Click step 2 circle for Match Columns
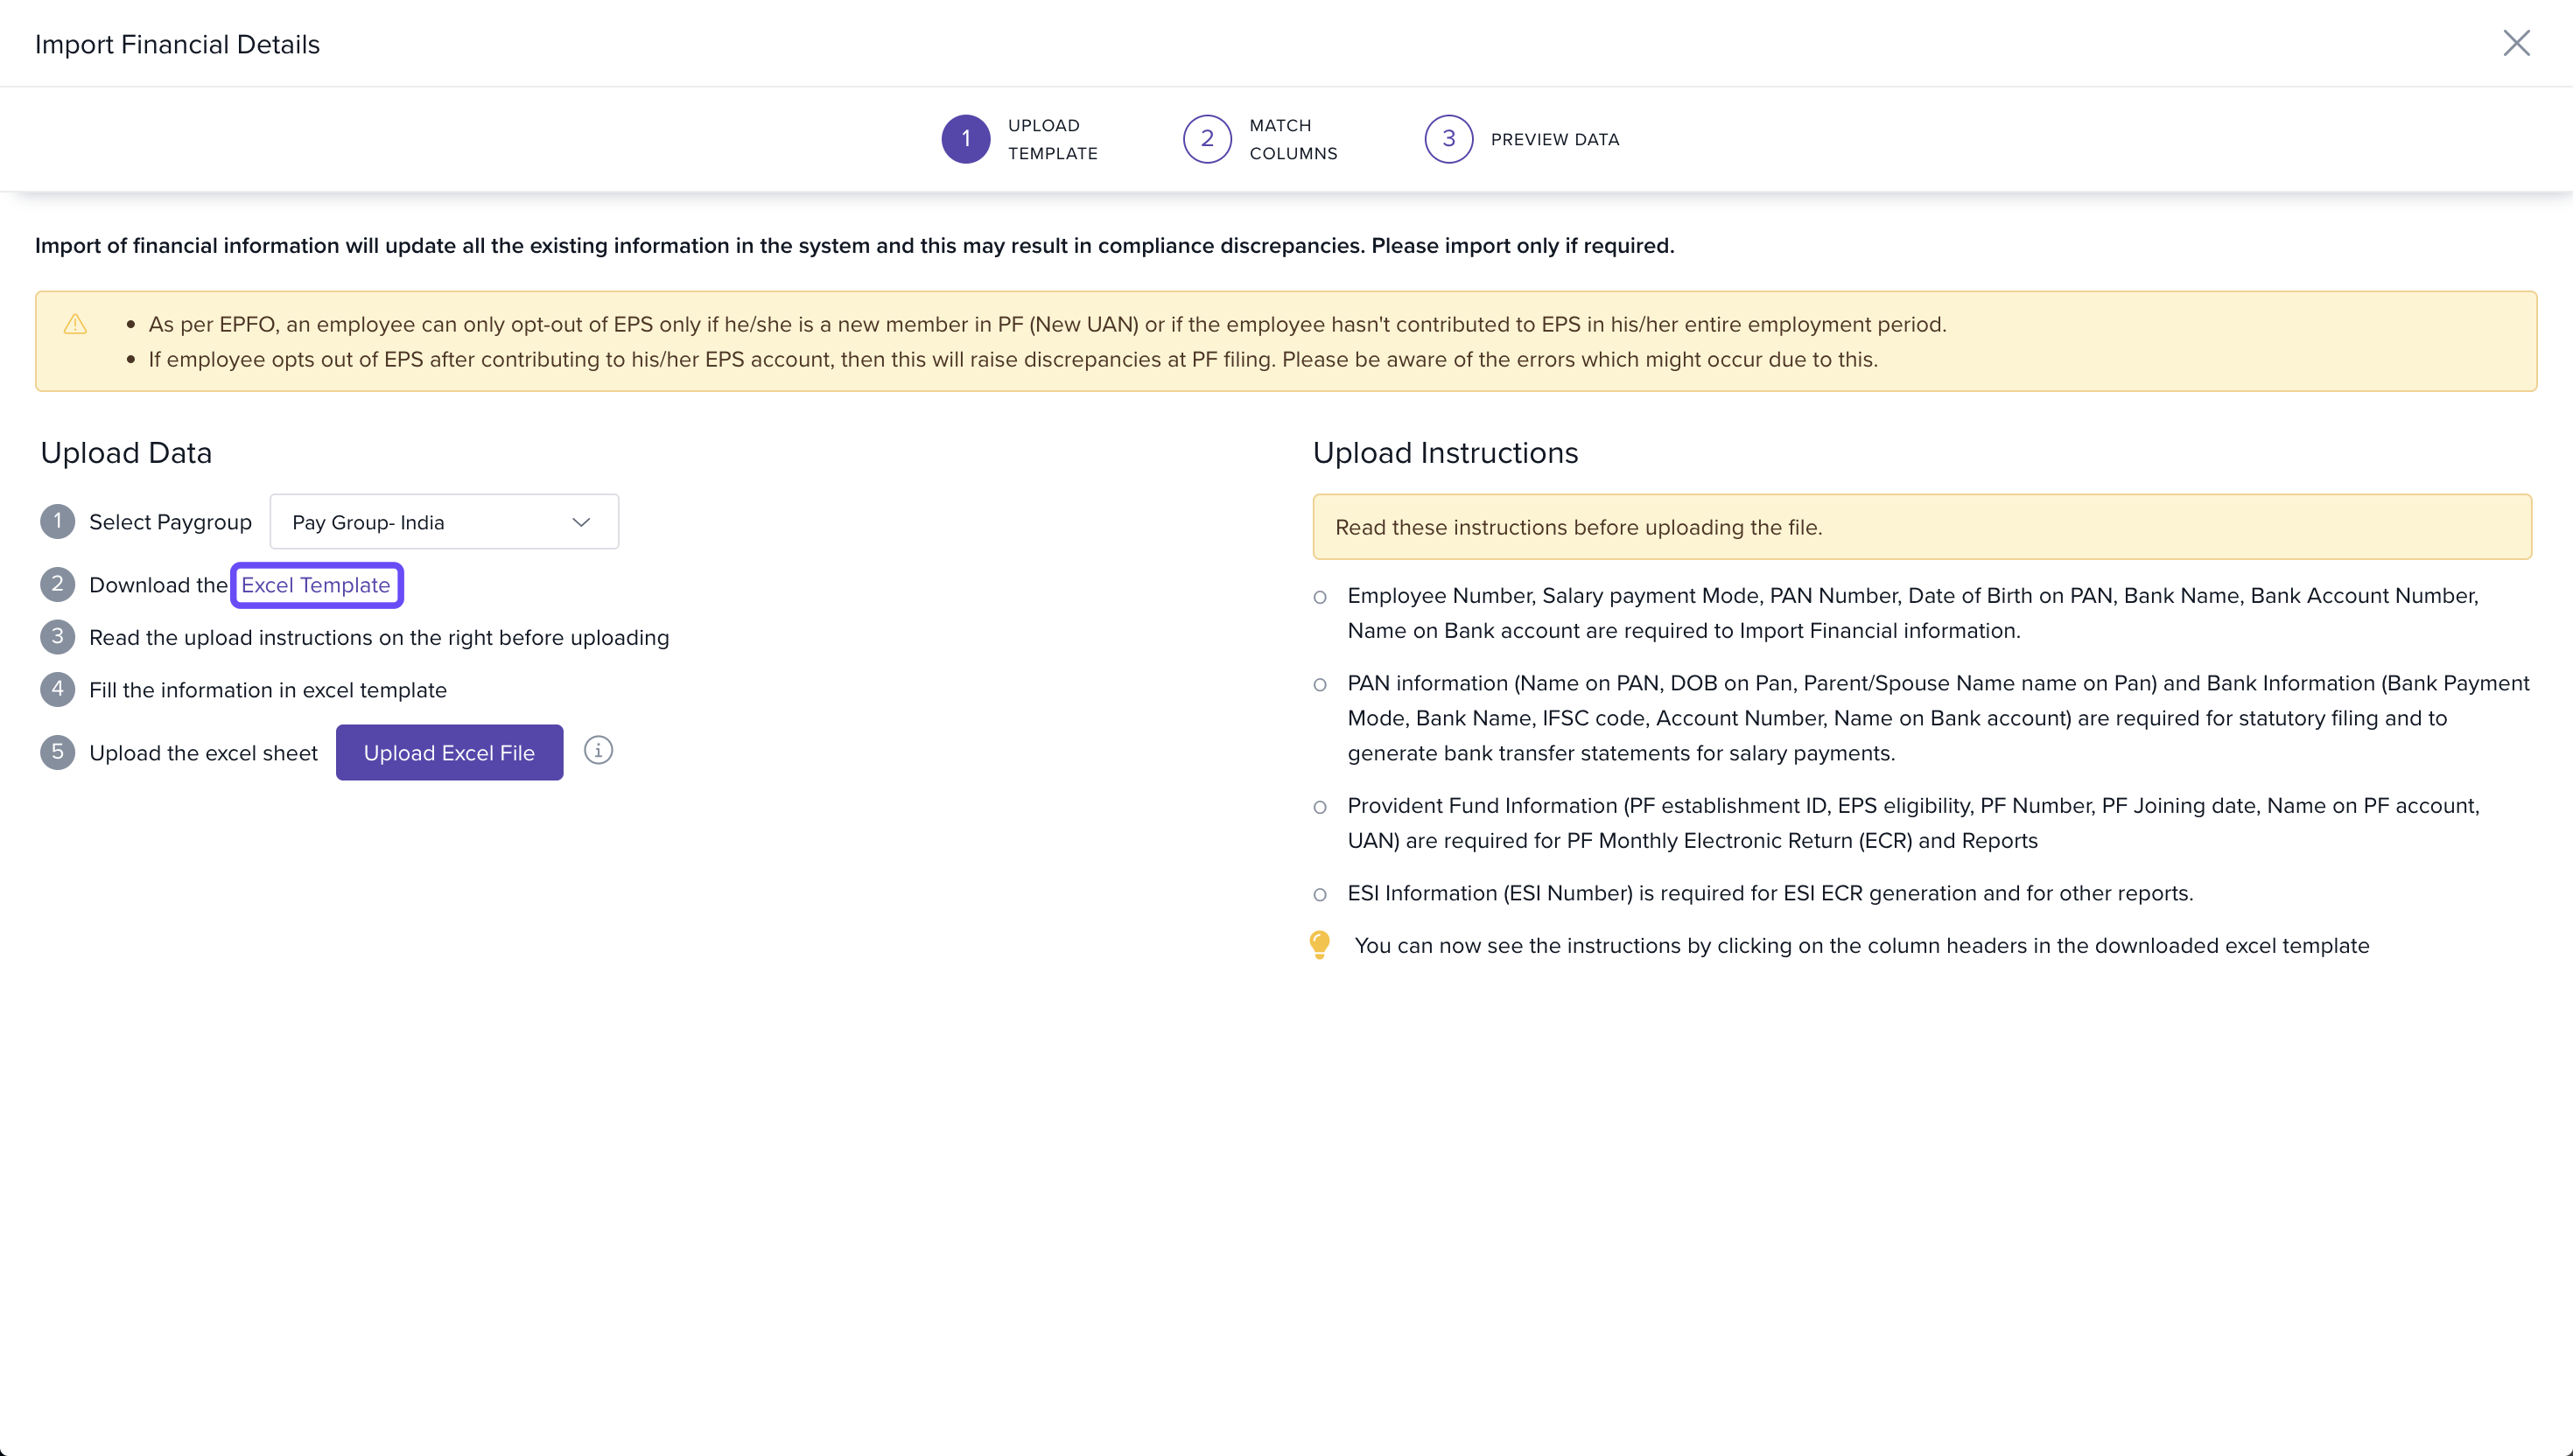 point(1206,139)
